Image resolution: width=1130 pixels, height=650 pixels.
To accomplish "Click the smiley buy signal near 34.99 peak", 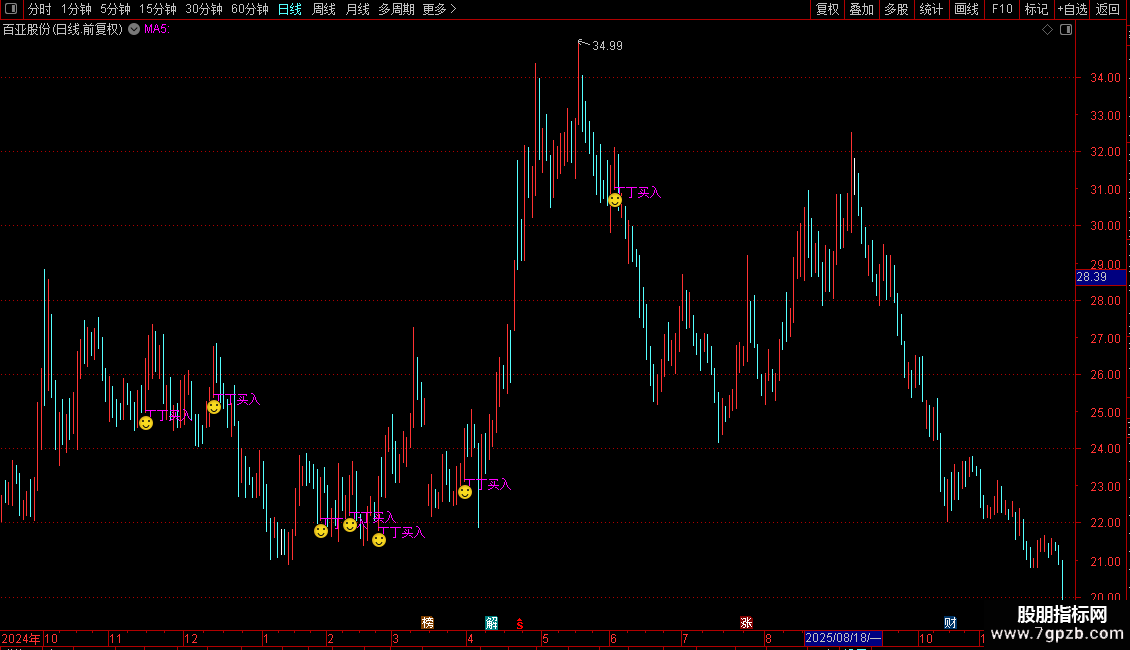I will (615, 200).
